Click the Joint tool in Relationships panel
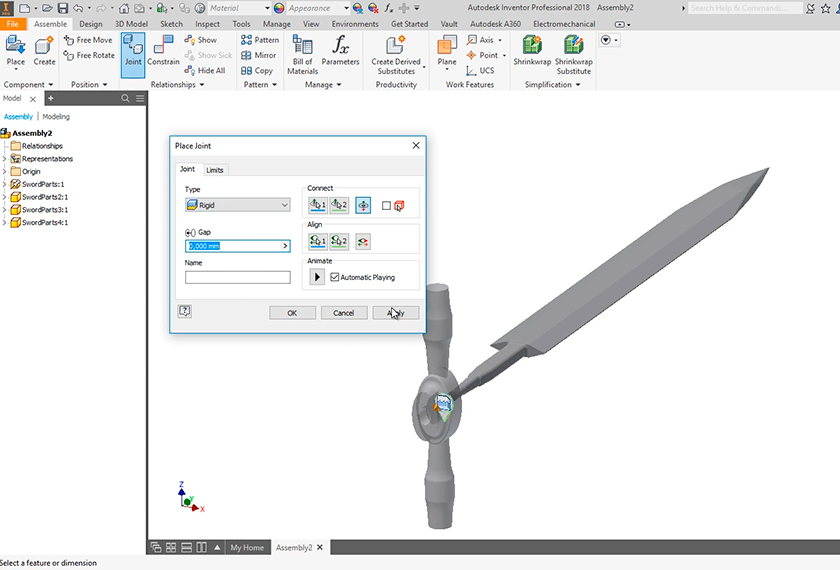This screenshot has width=840, height=570. point(133,54)
